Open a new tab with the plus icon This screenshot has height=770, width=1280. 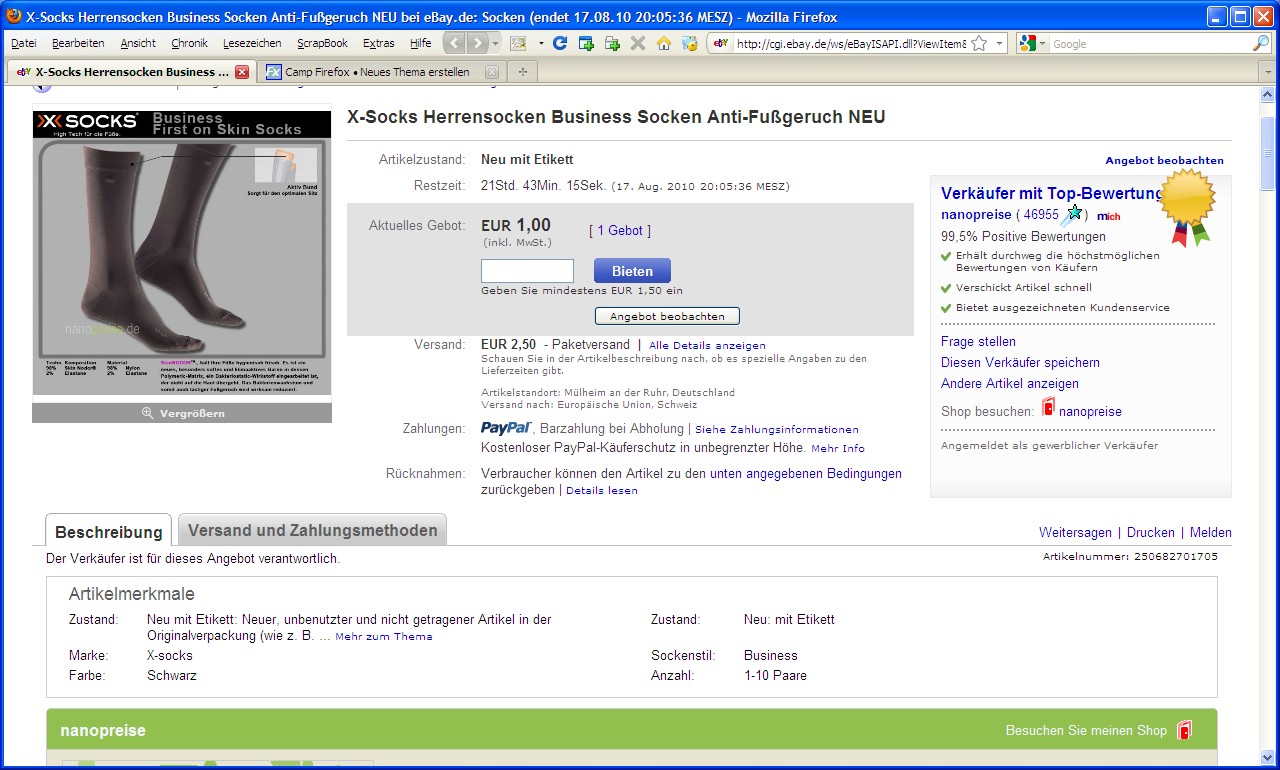pyautogui.click(x=522, y=72)
